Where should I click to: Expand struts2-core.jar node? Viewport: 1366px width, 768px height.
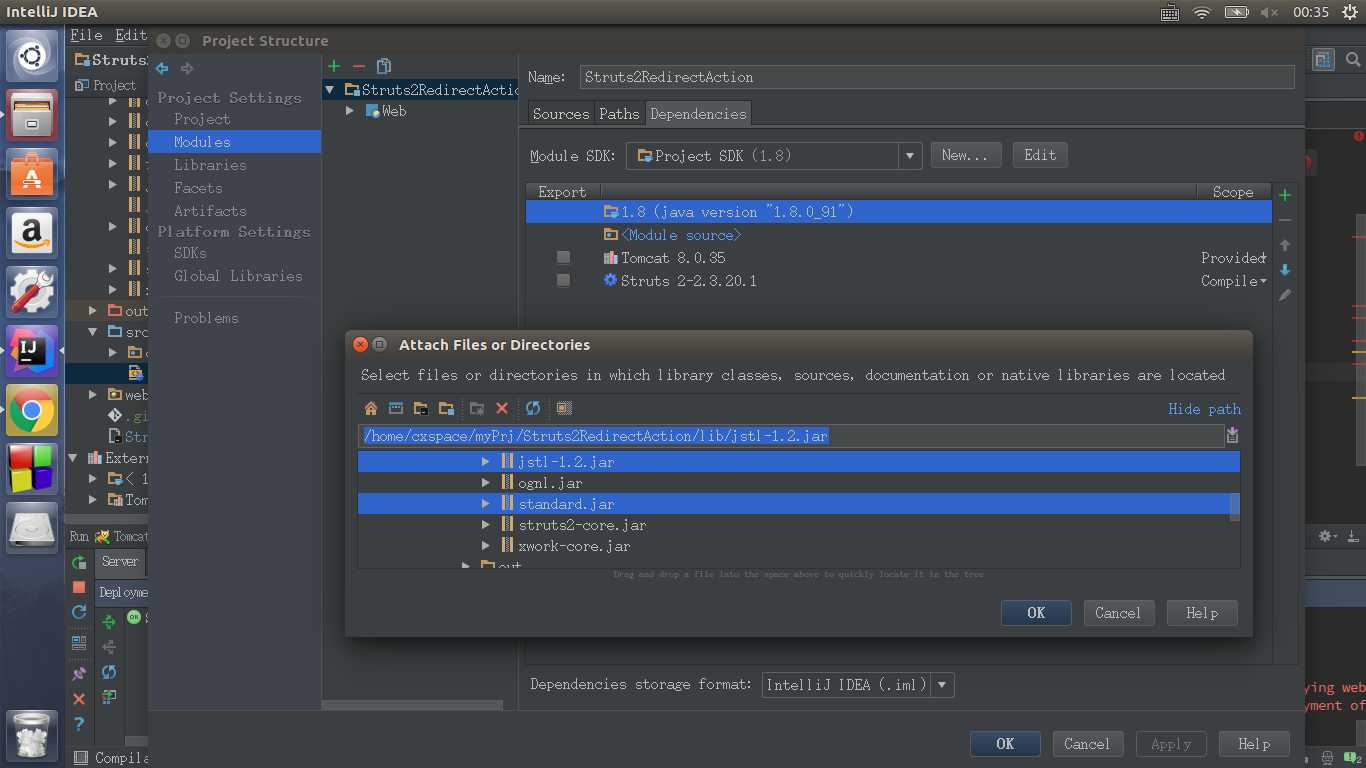pos(485,525)
